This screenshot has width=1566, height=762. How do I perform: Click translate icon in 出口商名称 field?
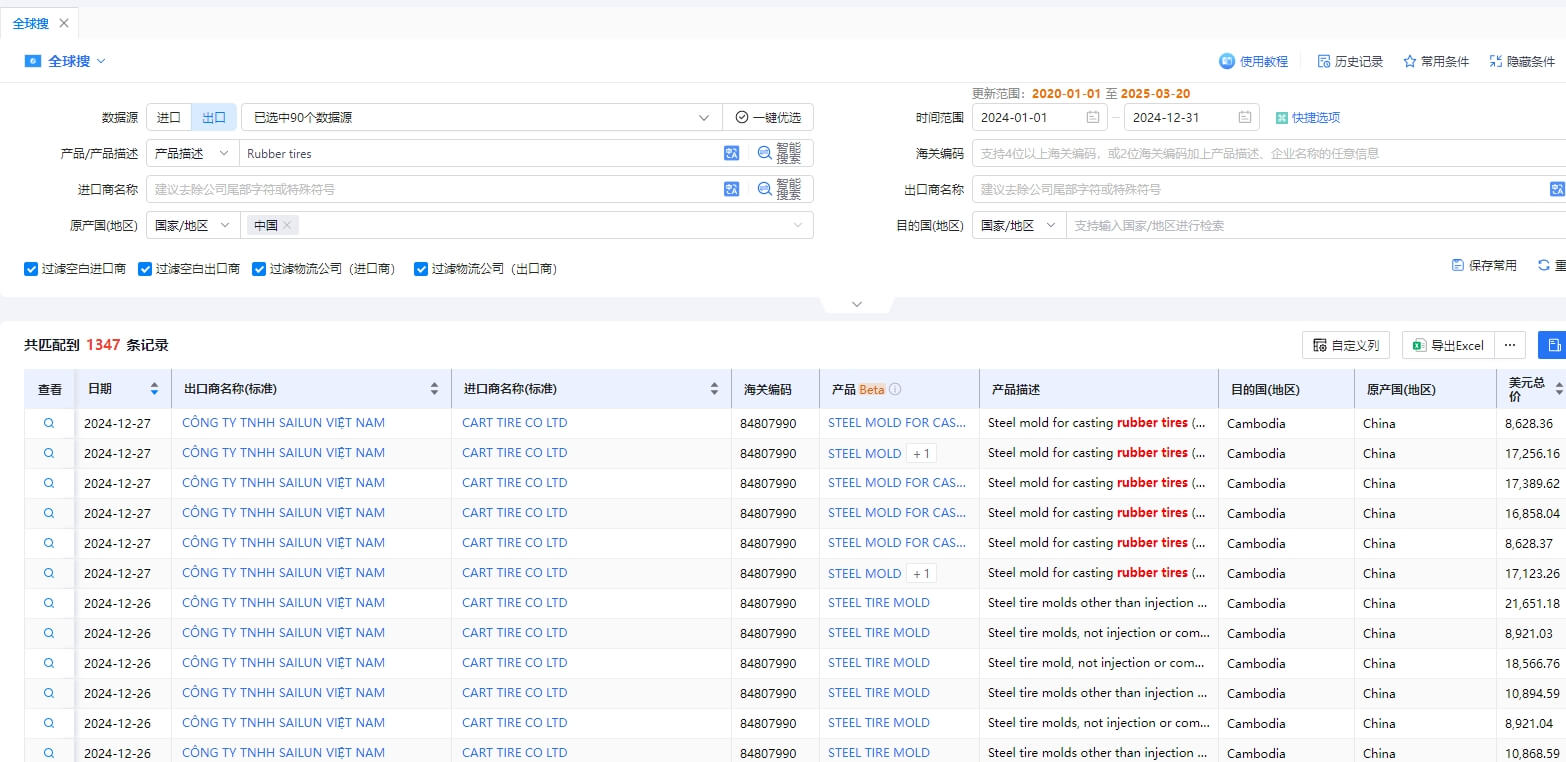click(1557, 189)
